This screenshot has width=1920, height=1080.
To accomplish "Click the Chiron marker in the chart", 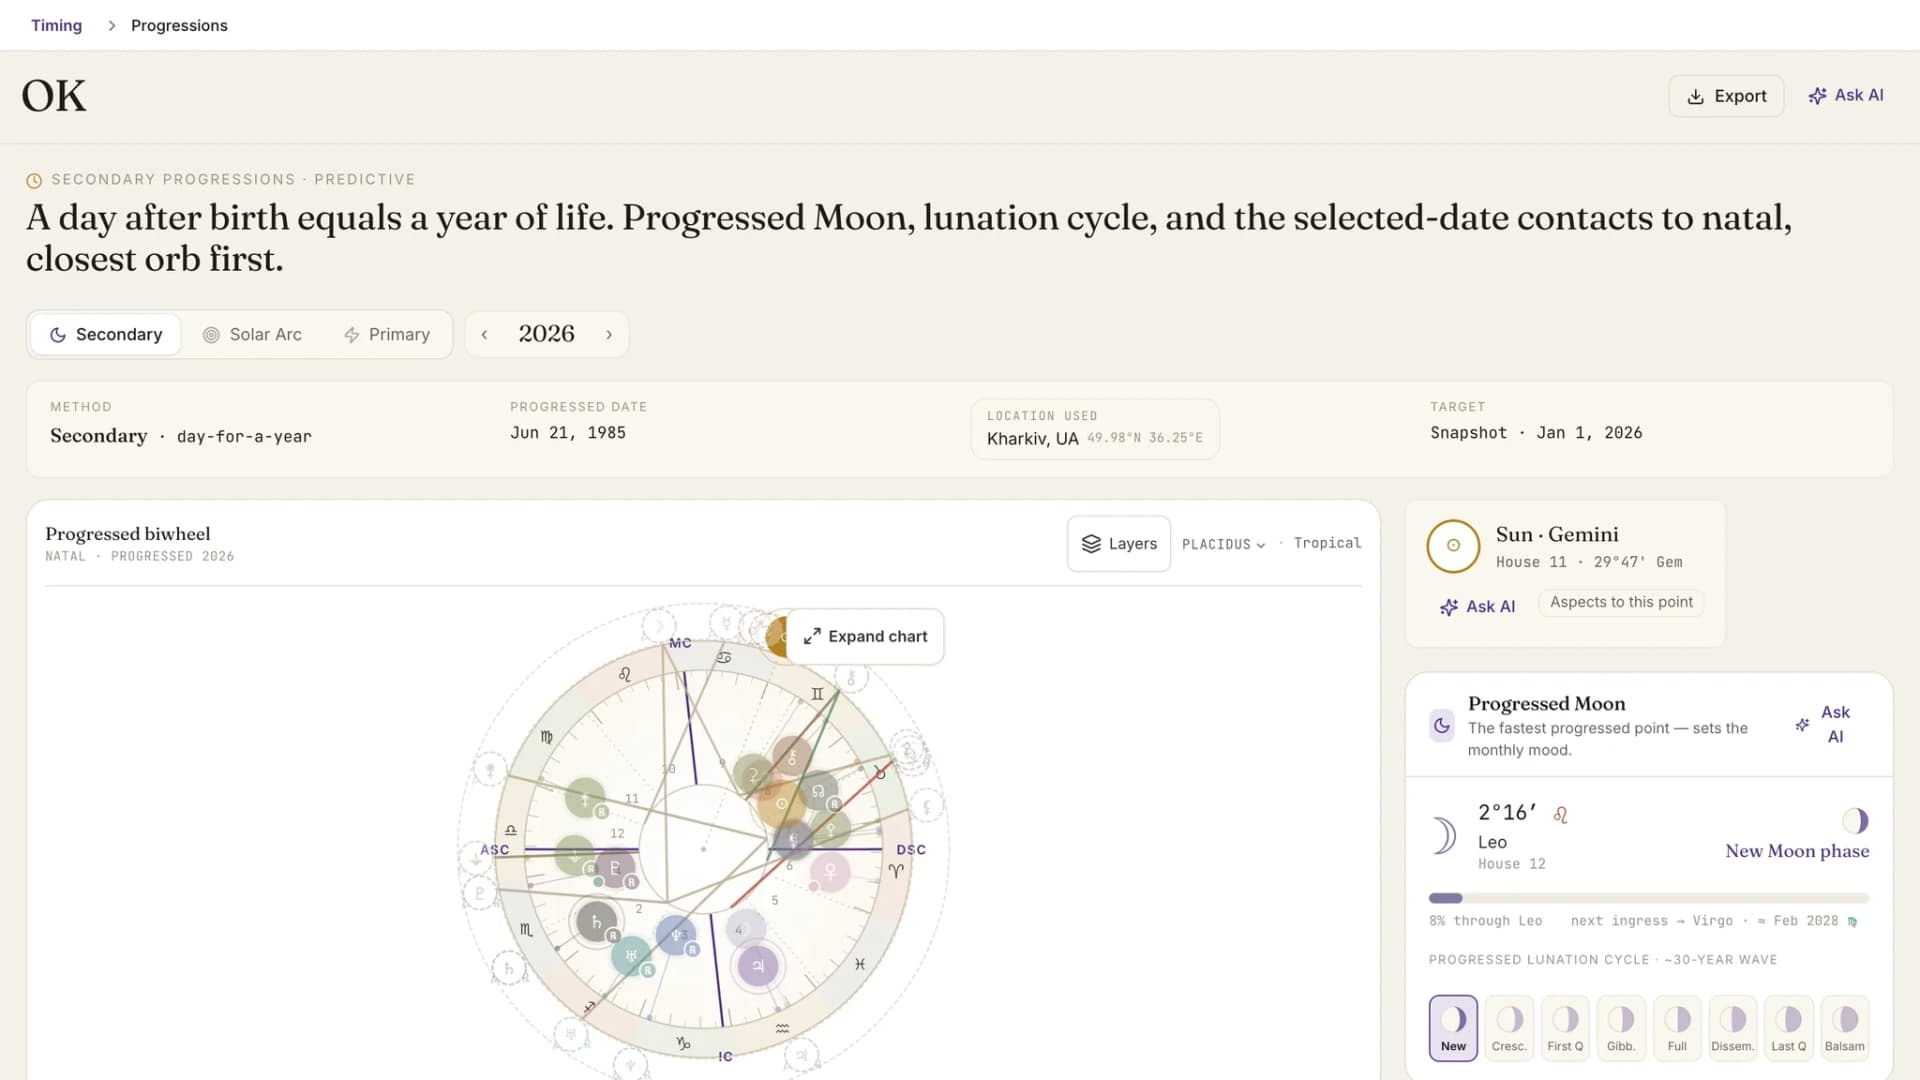I will (792, 758).
